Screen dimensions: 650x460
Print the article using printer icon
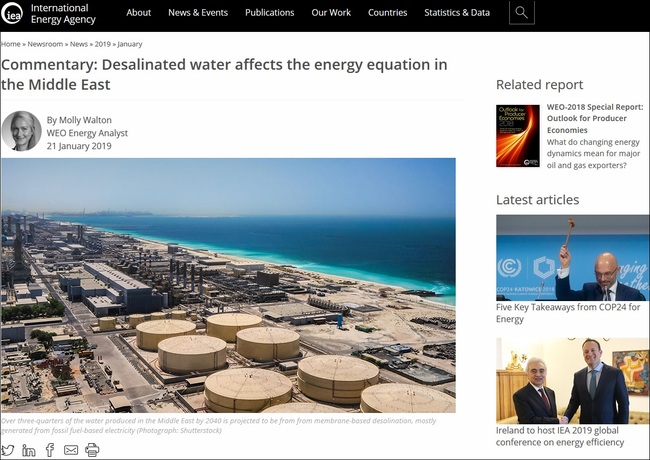[x=92, y=450]
